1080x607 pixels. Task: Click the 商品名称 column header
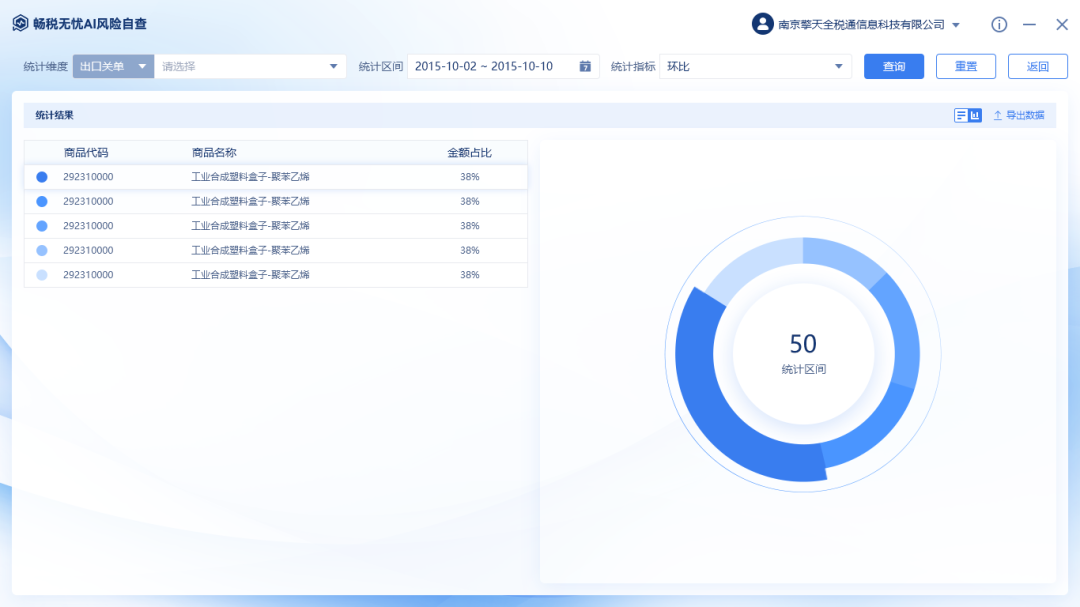point(214,152)
